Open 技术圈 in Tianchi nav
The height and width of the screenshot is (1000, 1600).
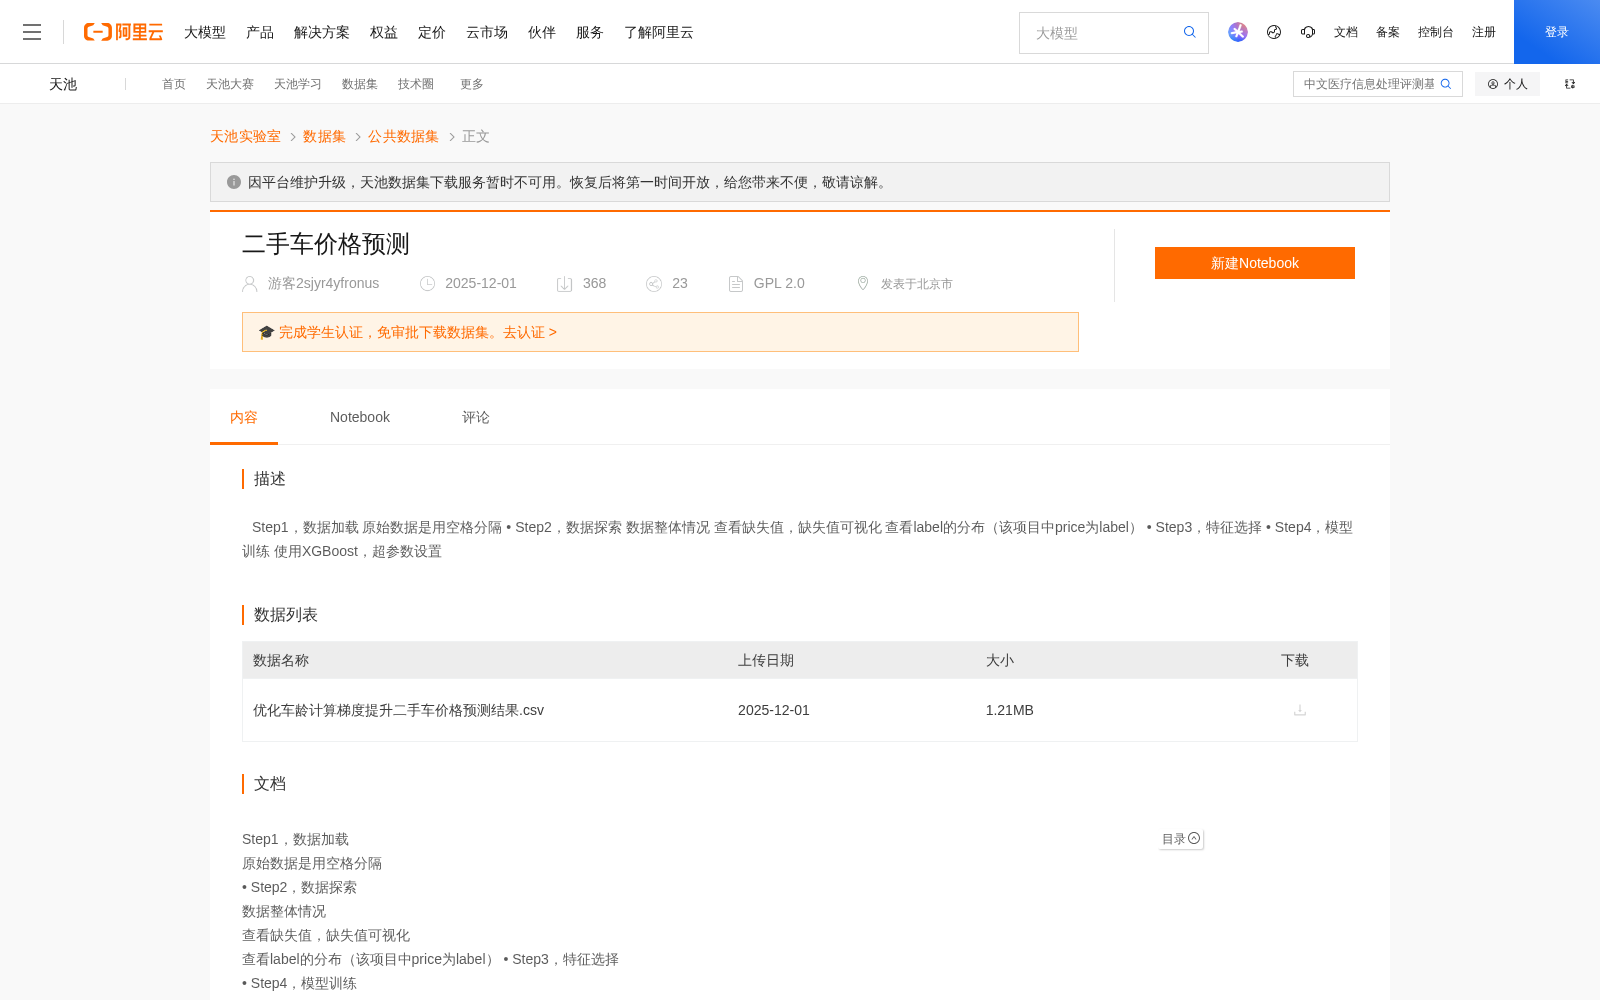pyautogui.click(x=416, y=84)
